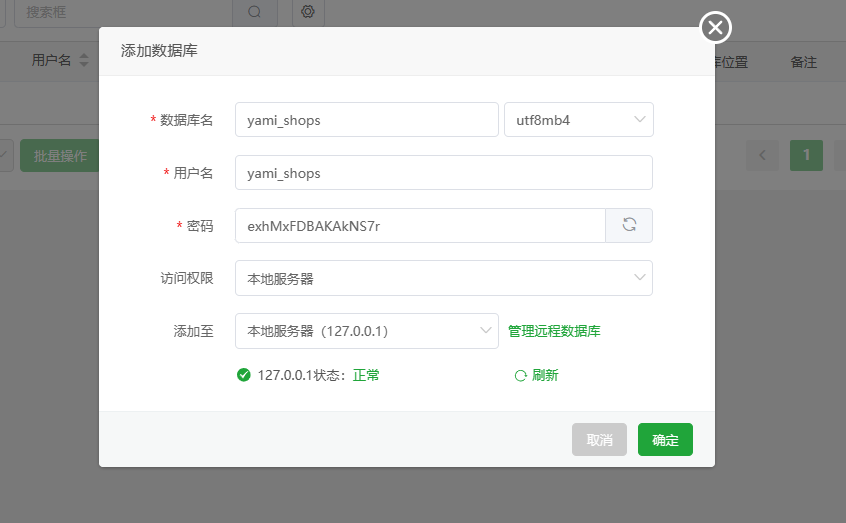This screenshot has height=523, width=846.
Task: Focus the 用户名 input field
Action: (x=443, y=172)
